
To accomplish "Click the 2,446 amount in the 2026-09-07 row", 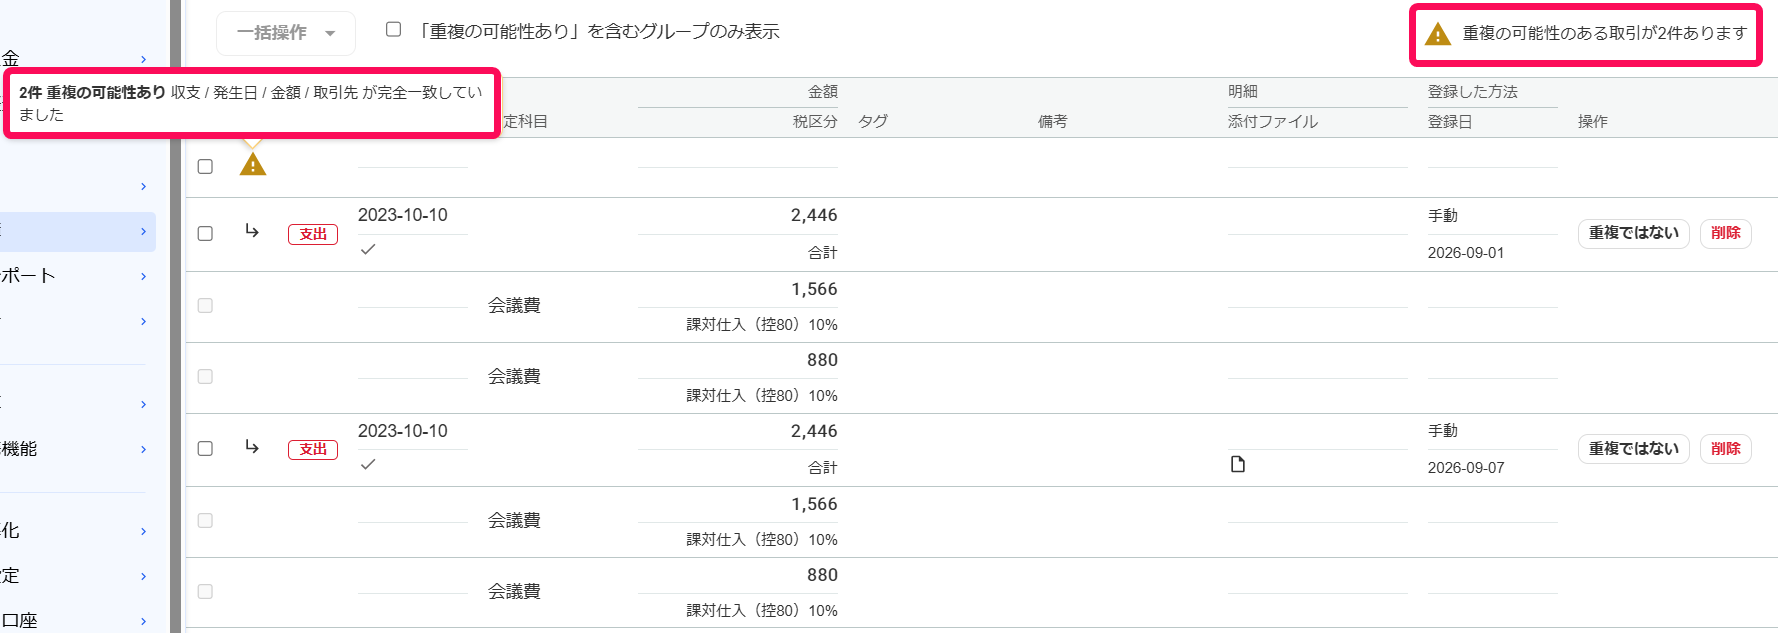I will pos(814,432).
